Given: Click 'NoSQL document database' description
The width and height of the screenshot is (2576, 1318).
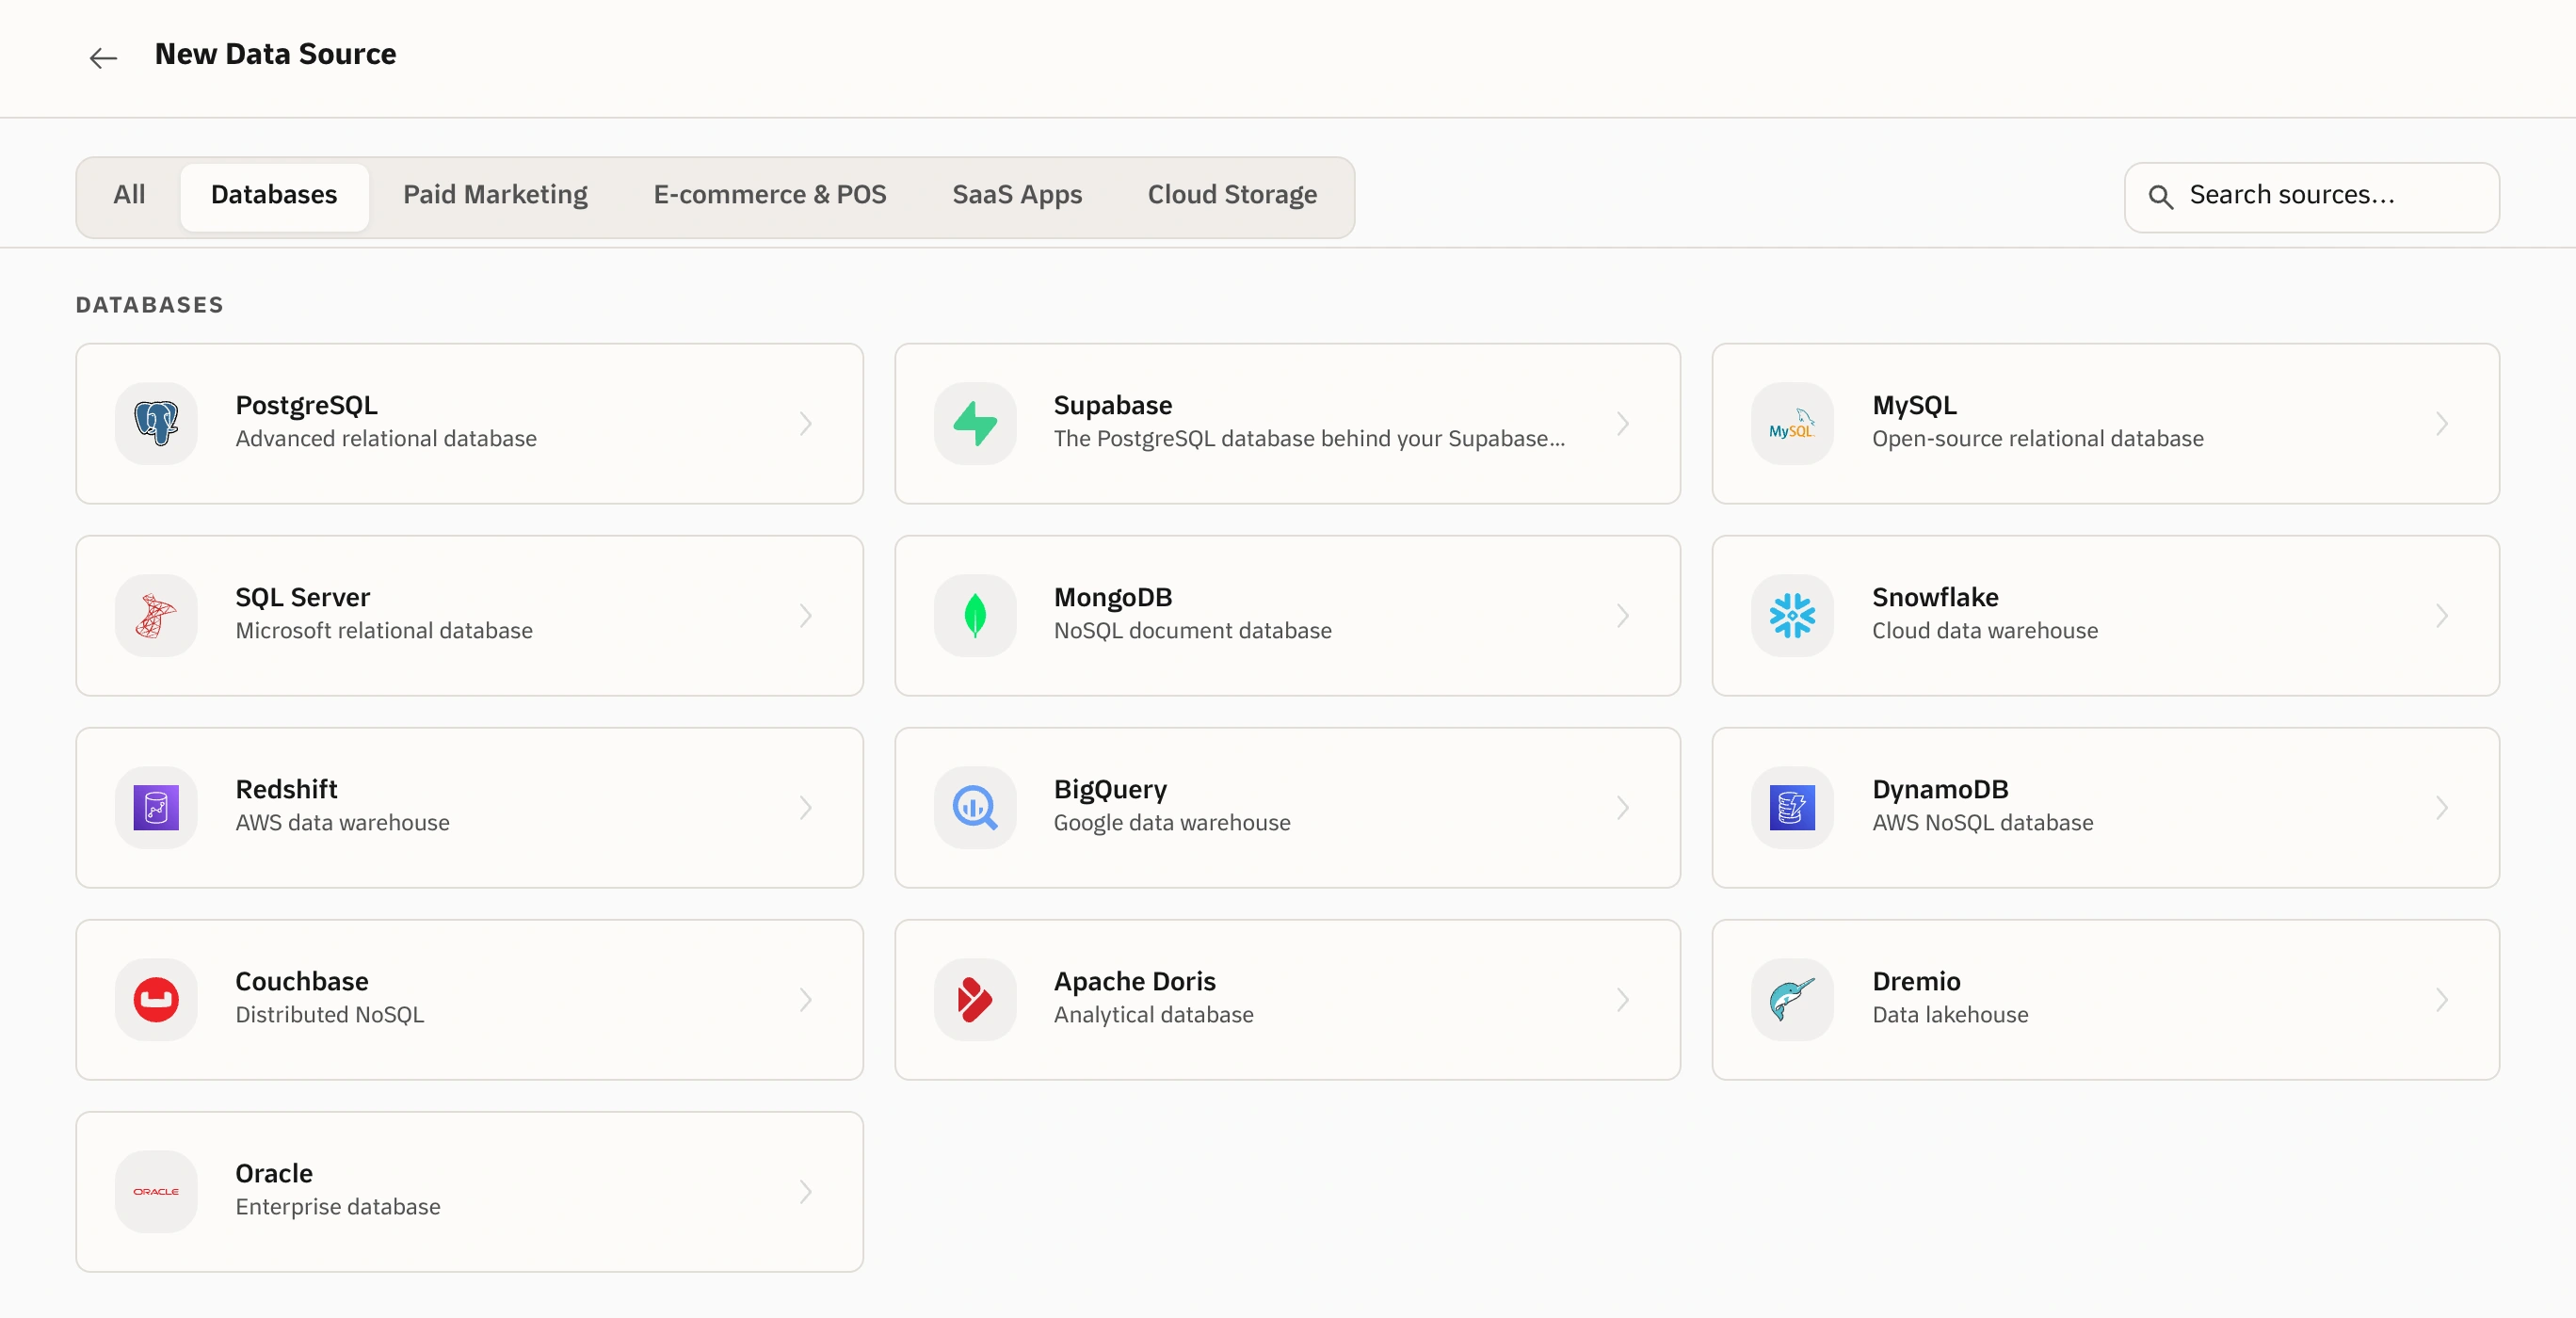Looking at the screenshot, I should point(1193,630).
